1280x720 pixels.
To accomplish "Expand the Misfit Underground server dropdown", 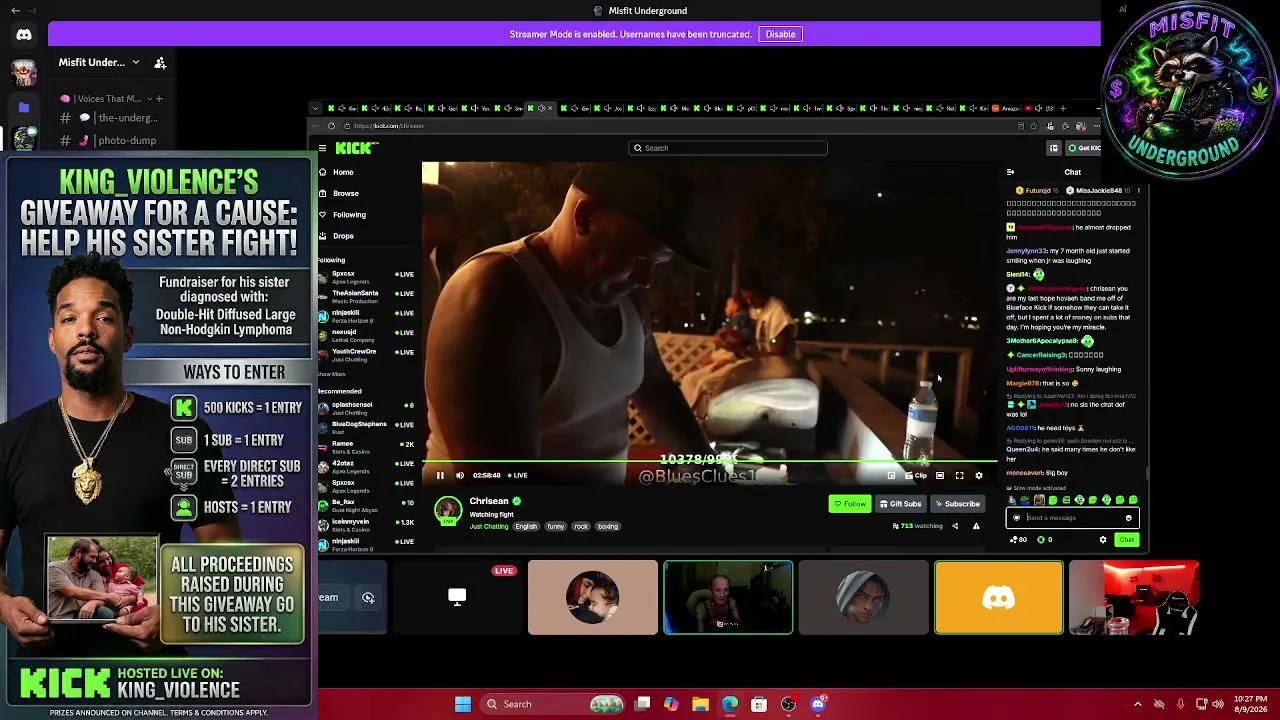I will 136,62.
